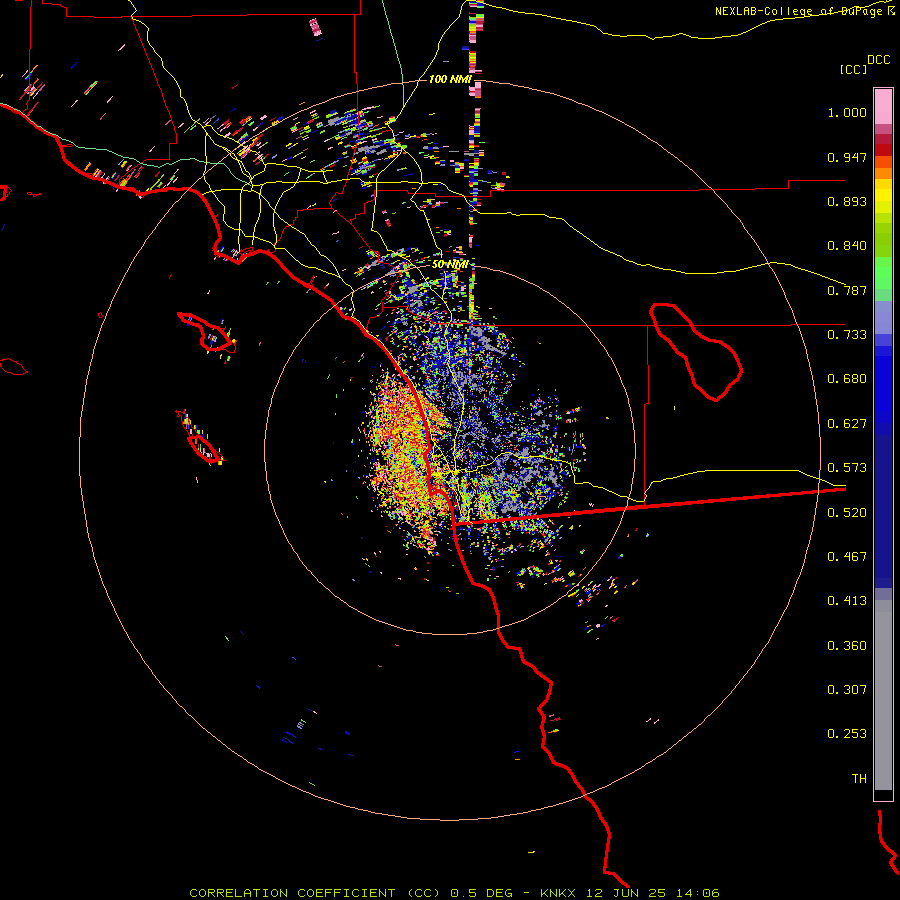
Task: Click the 0.573 legend value
Action: (847, 468)
